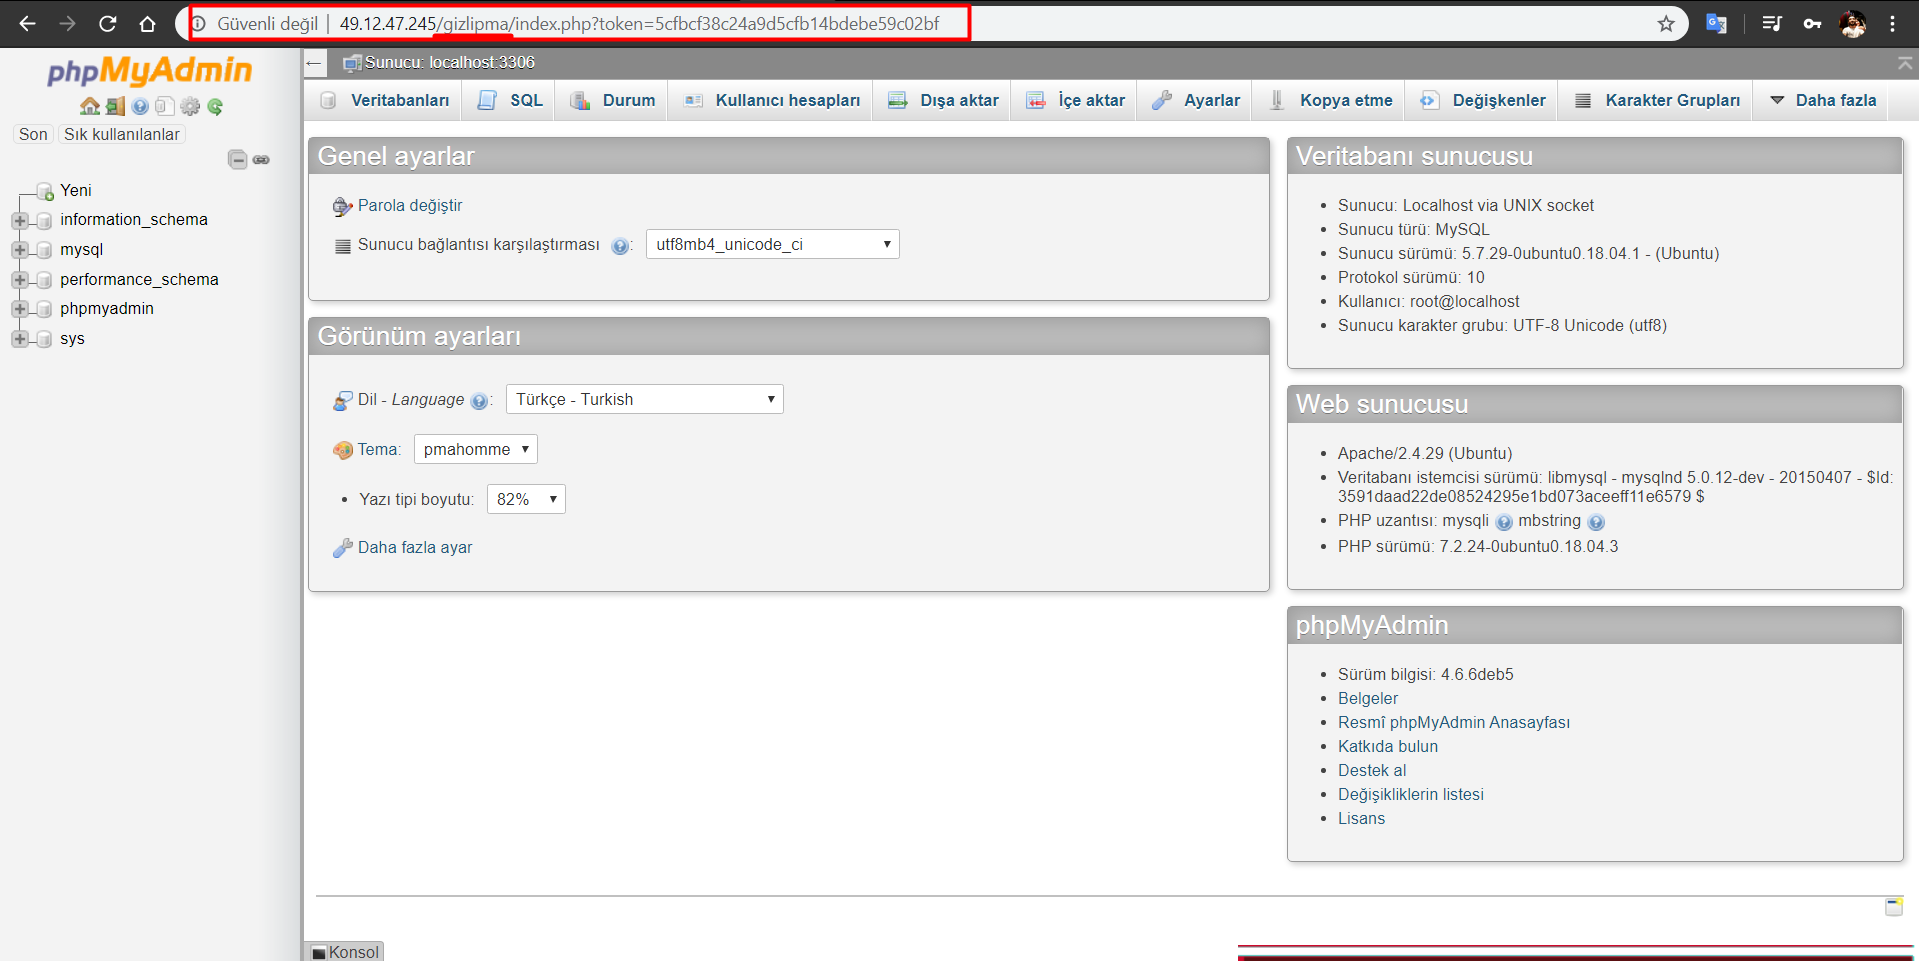Click the browser home button
Viewport: 1919px width, 961px height.
click(147, 23)
